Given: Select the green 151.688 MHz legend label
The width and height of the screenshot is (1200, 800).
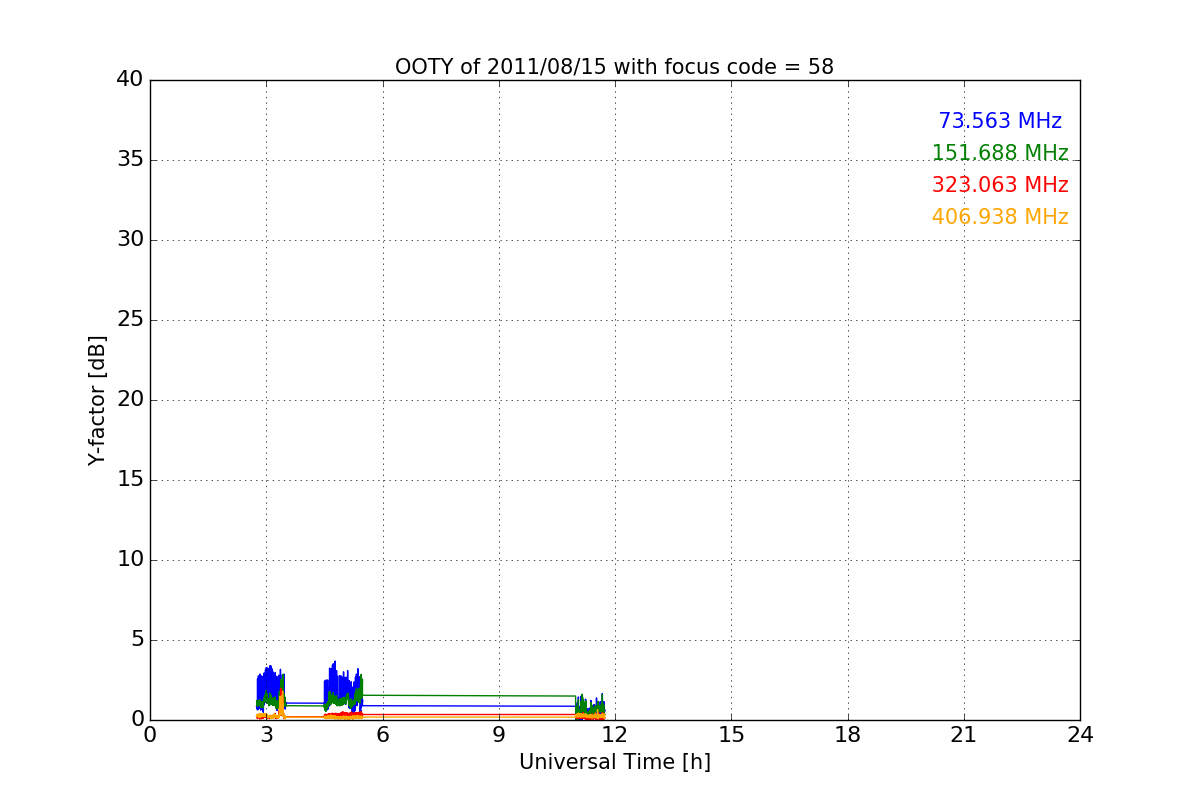Looking at the screenshot, I should pyautogui.click(x=1000, y=153).
